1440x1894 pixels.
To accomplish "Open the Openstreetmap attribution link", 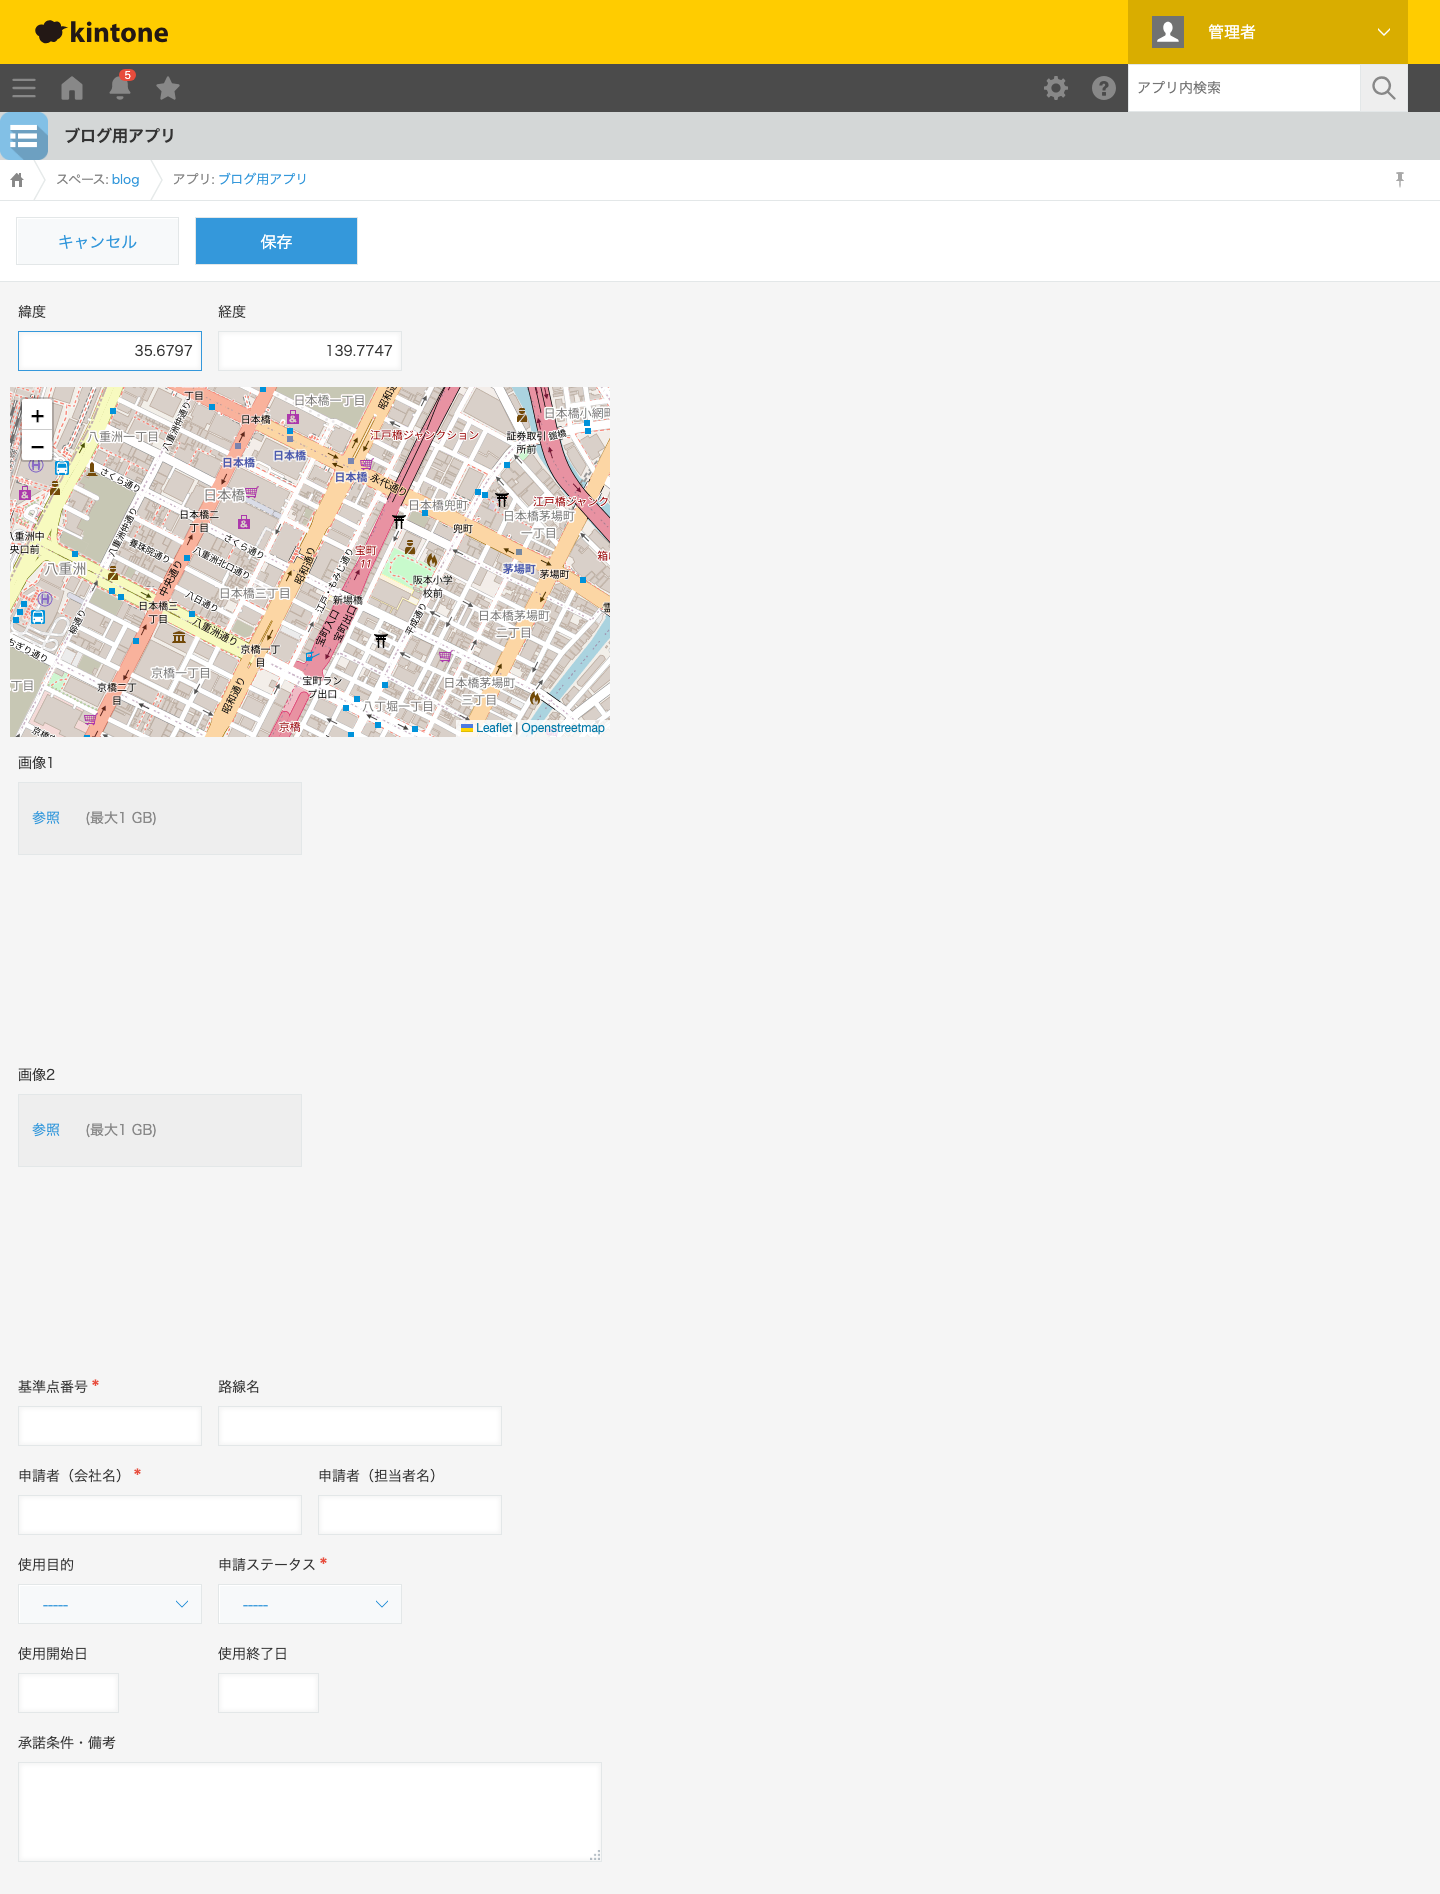I will [563, 728].
